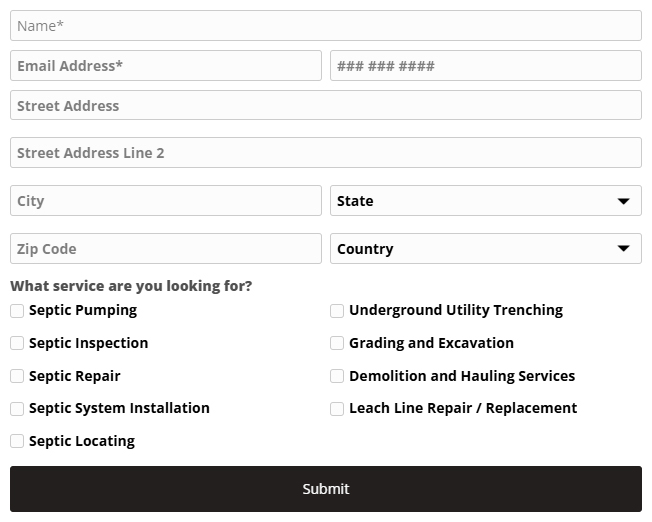This screenshot has width=652, height=522.
Task: Click the Country dropdown arrow
Action: coord(623,249)
